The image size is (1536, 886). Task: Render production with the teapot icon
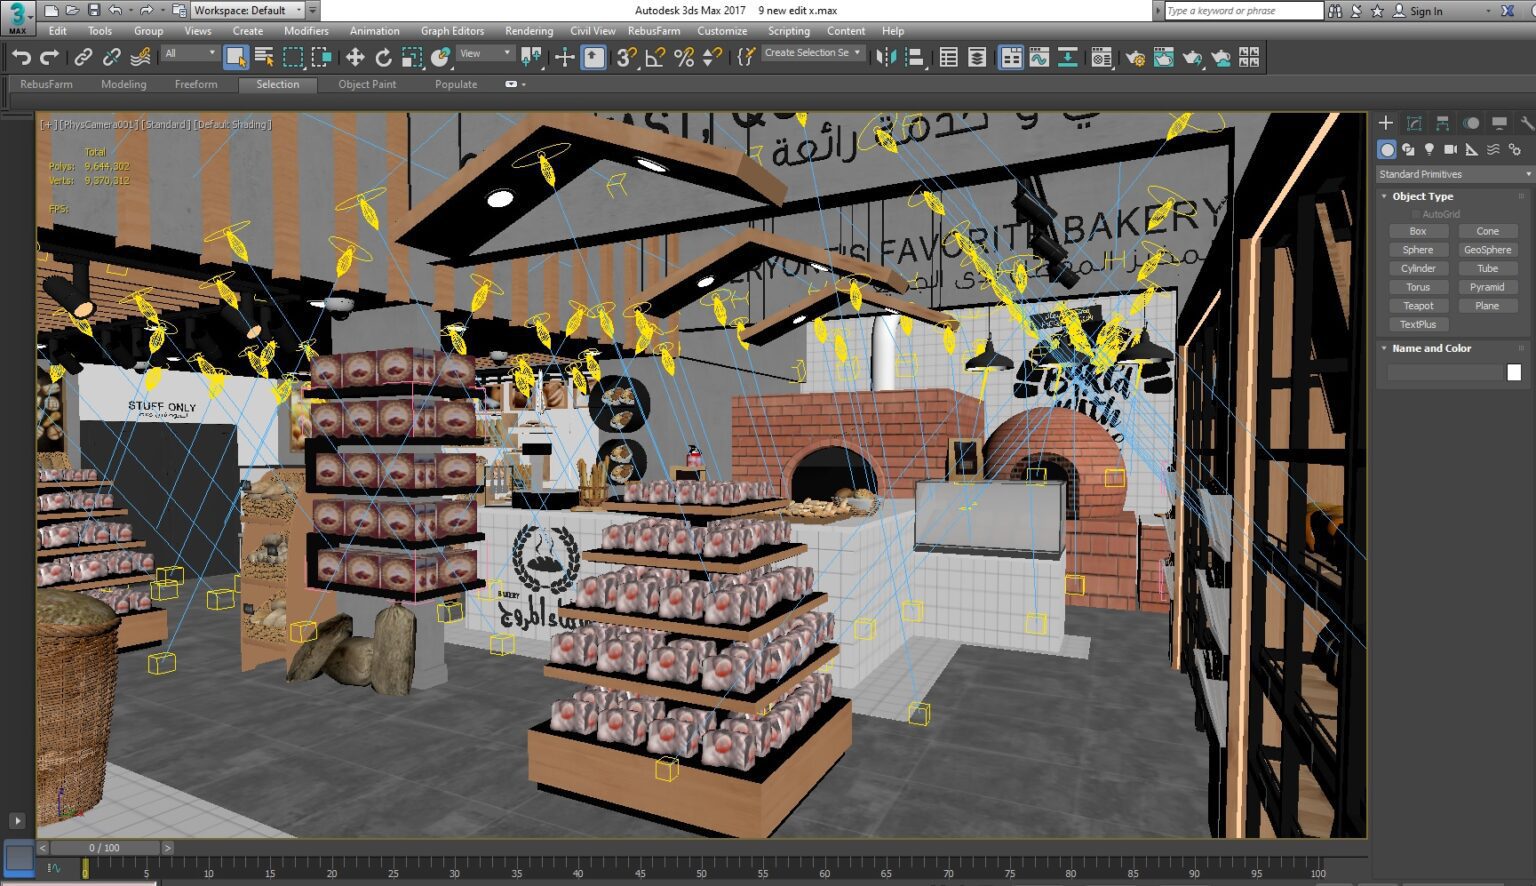pos(1193,57)
